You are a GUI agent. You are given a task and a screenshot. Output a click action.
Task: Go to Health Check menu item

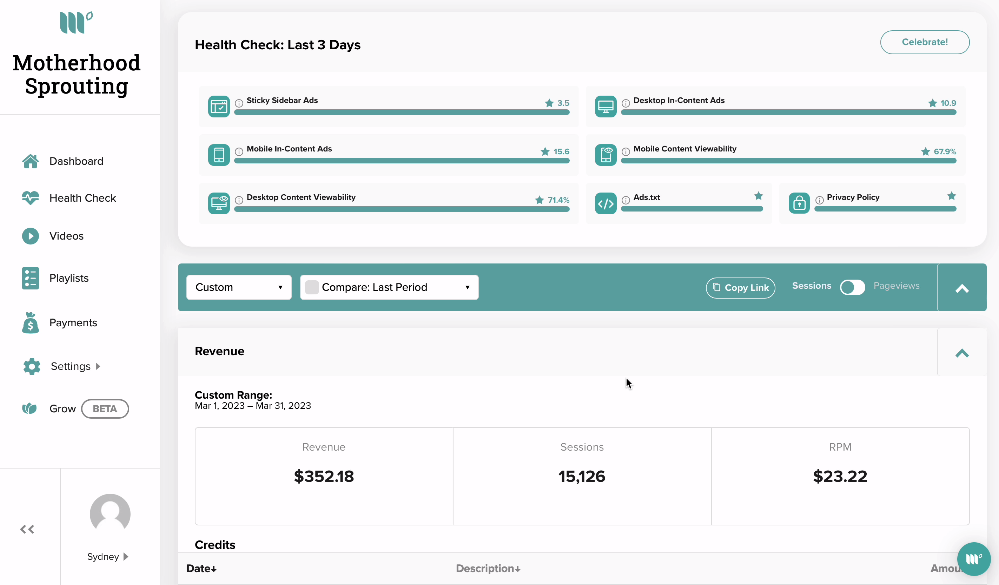[x=82, y=198]
